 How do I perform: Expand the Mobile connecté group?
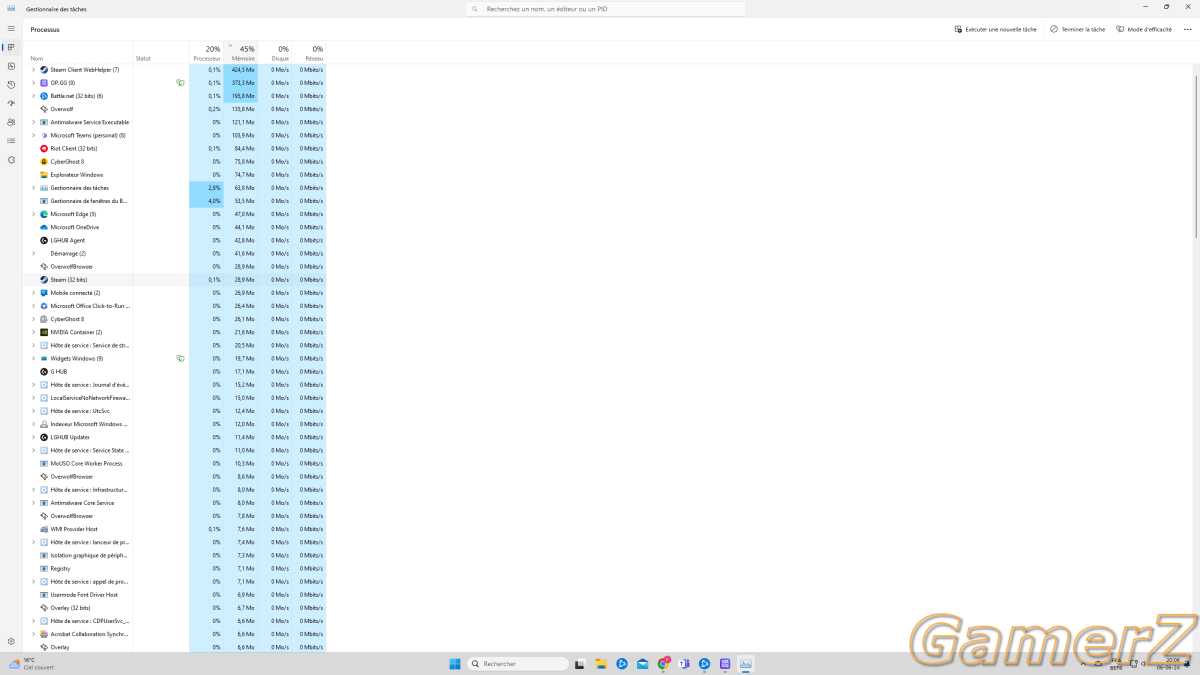coord(33,293)
